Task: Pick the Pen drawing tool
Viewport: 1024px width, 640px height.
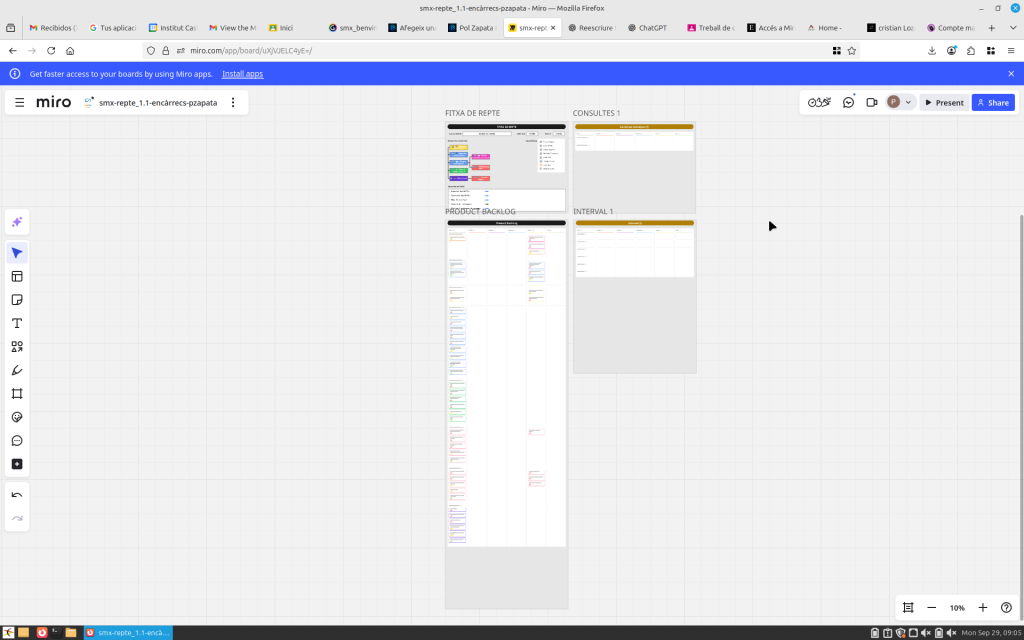Action: [17, 370]
